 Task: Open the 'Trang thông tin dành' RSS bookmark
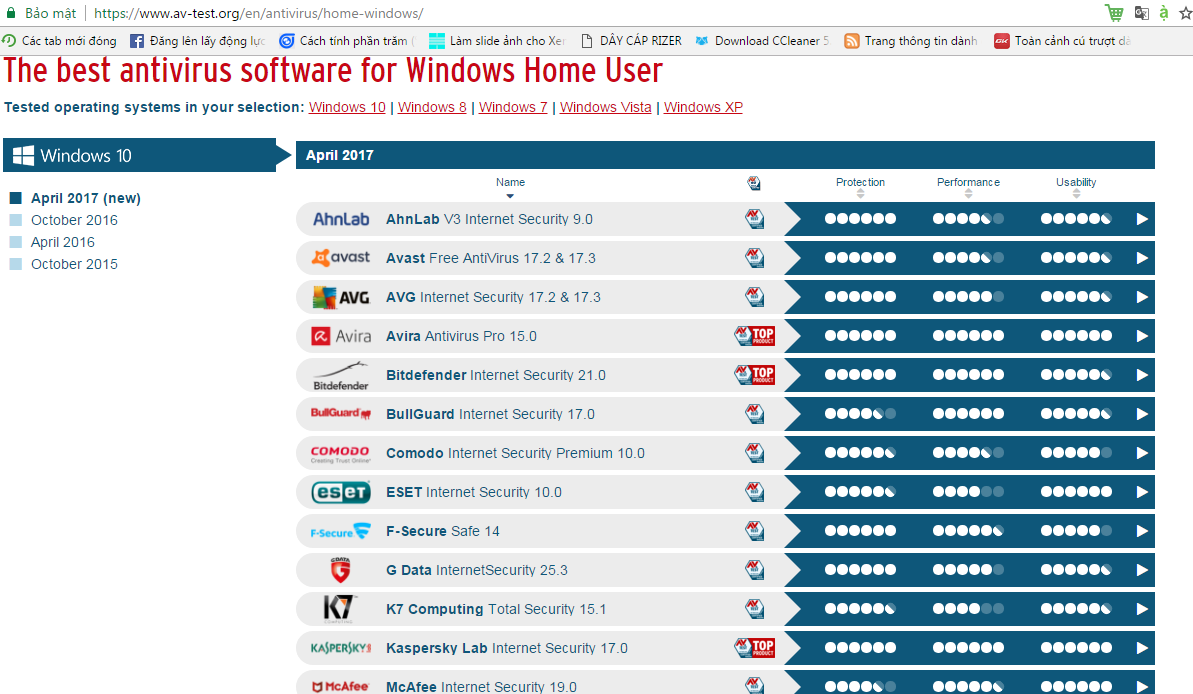click(x=911, y=41)
